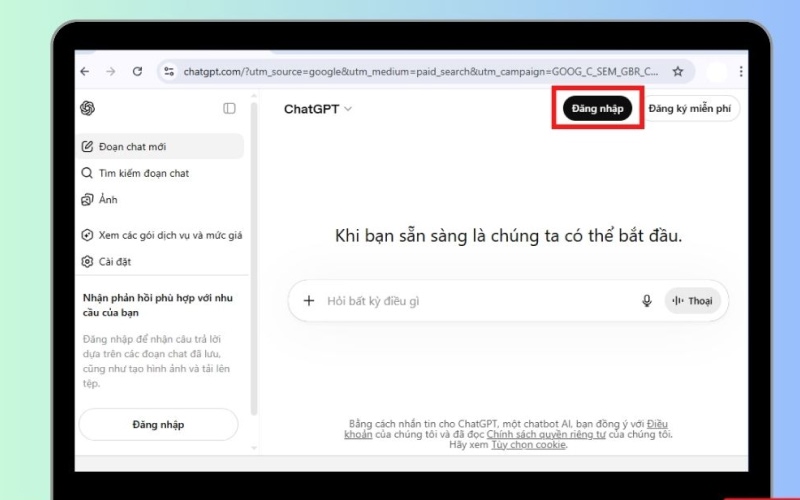The height and width of the screenshot is (500, 800).
Task: Click the browser back arrow
Action: click(x=85, y=71)
